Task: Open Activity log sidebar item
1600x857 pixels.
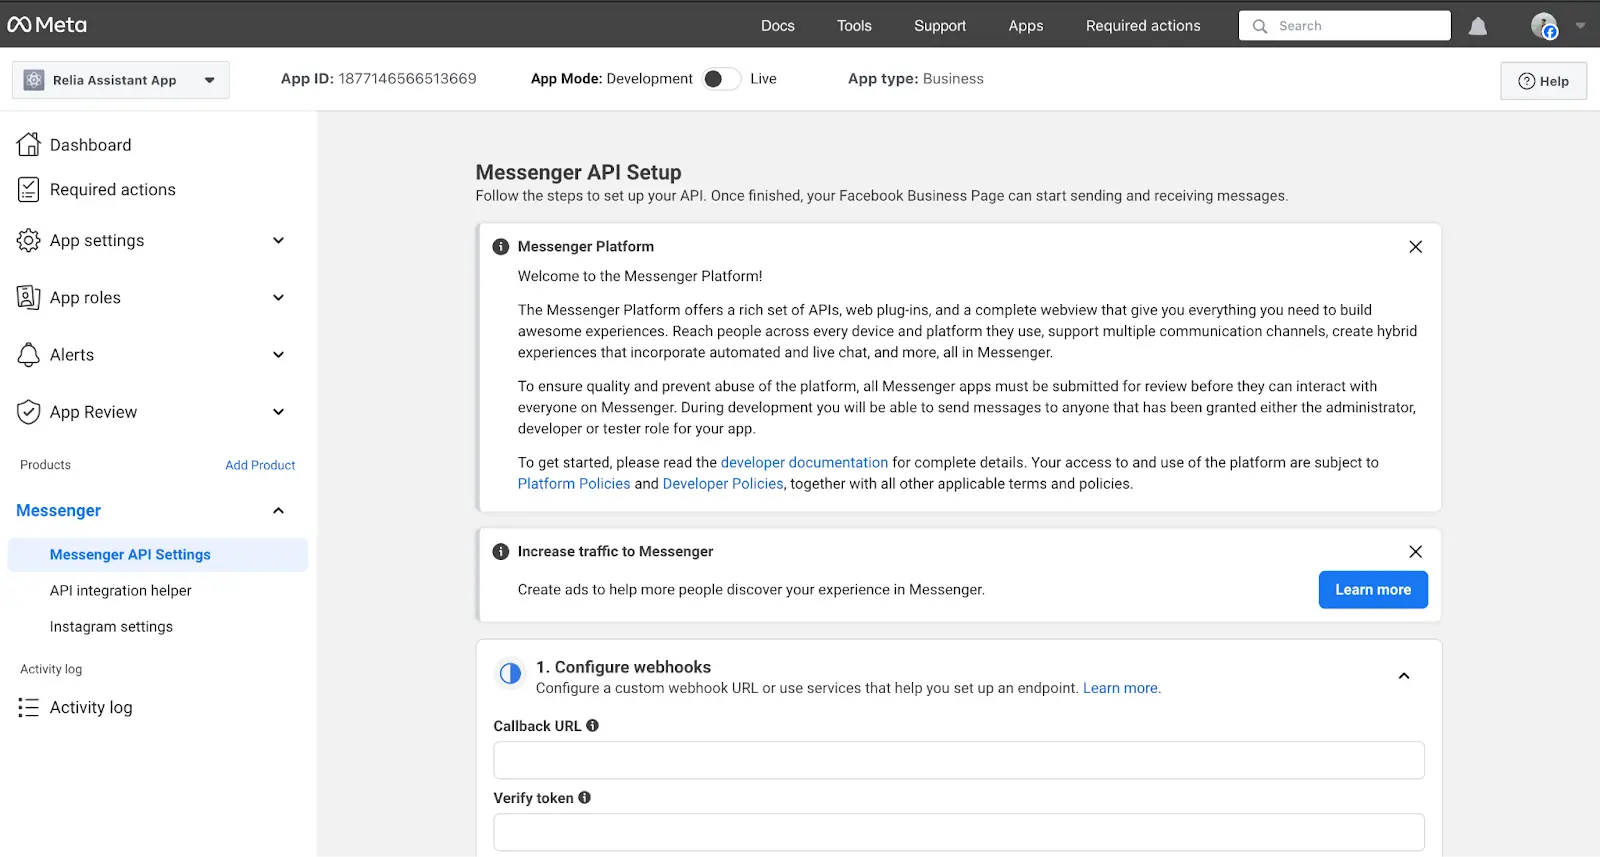Action: tap(91, 708)
